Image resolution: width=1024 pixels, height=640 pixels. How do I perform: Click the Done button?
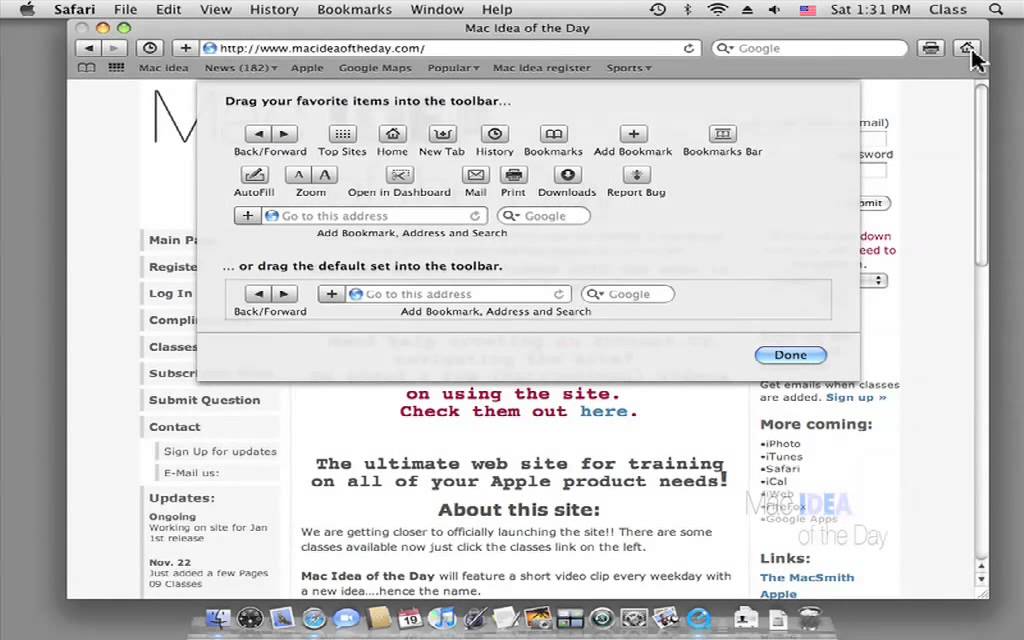791,355
